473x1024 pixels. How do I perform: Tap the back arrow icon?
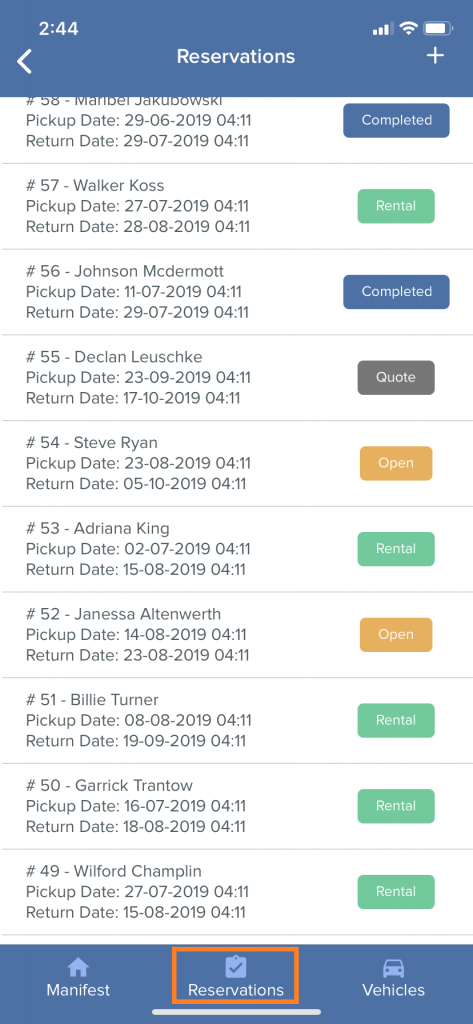click(x=24, y=61)
